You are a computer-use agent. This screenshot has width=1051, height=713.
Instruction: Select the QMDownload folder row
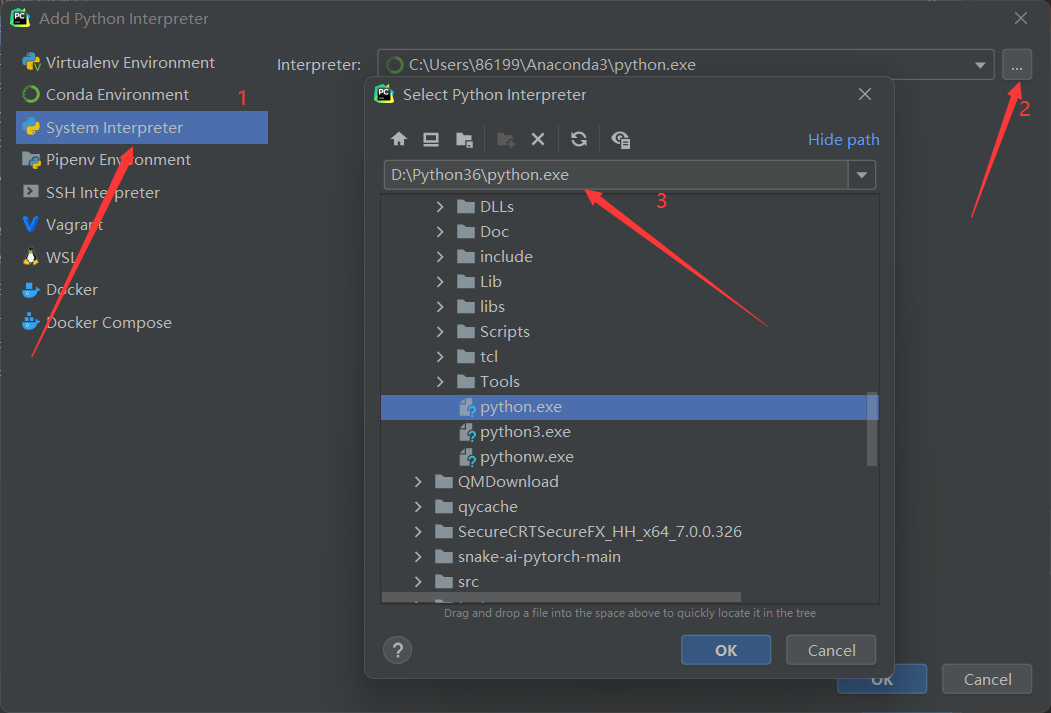[x=629, y=482]
